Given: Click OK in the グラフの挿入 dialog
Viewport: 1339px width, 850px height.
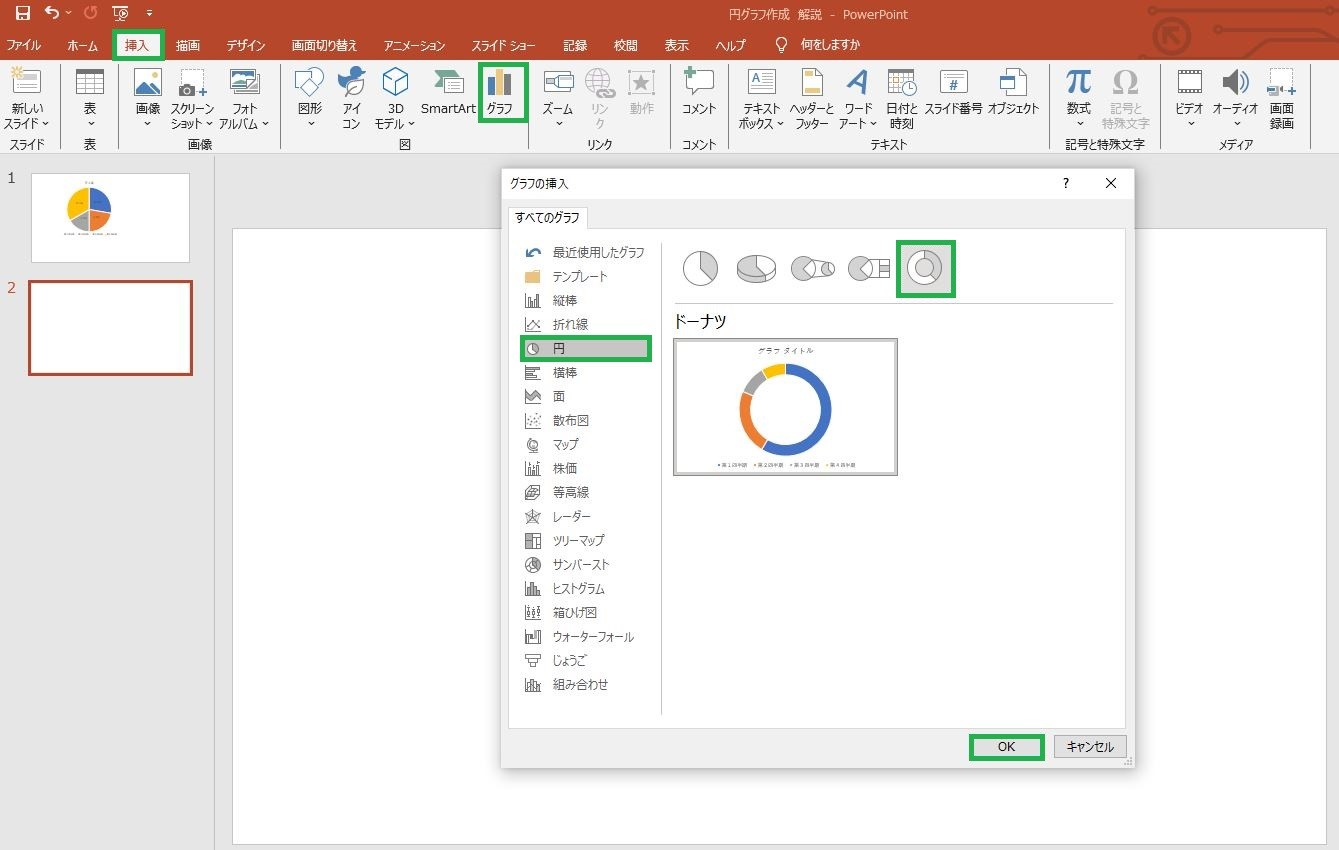Looking at the screenshot, I should coord(1006,747).
